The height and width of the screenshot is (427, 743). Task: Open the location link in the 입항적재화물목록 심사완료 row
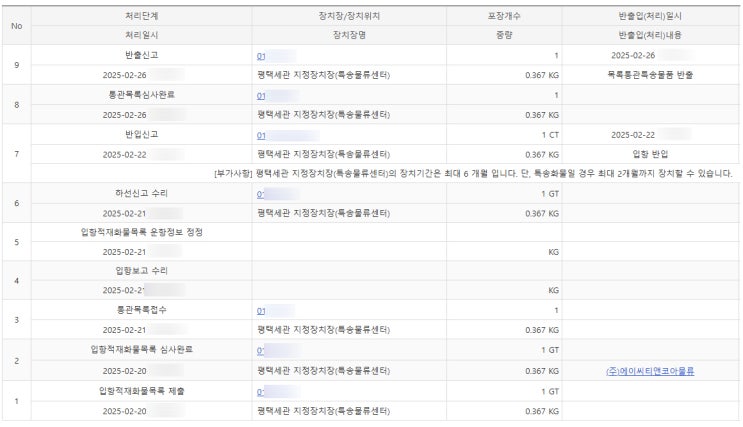[x=260, y=351]
